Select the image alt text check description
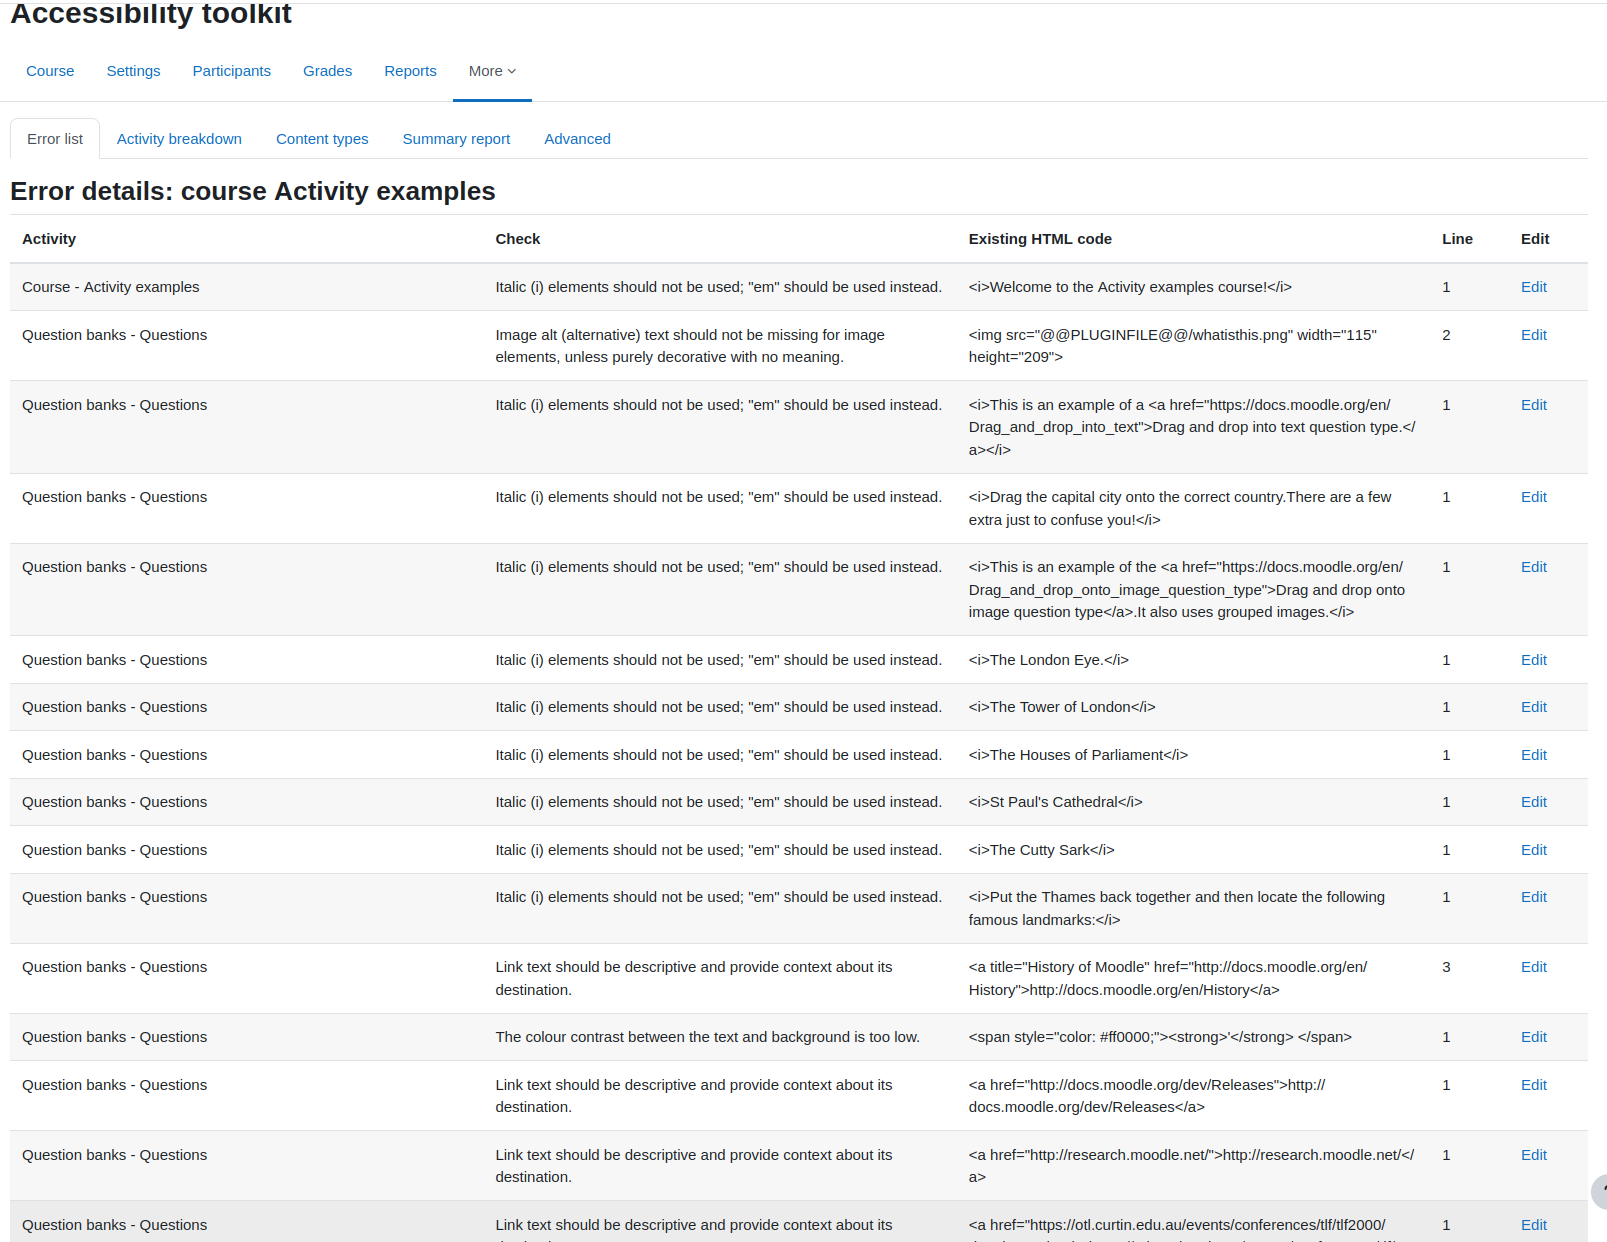The width and height of the screenshot is (1607, 1242). coord(690,346)
